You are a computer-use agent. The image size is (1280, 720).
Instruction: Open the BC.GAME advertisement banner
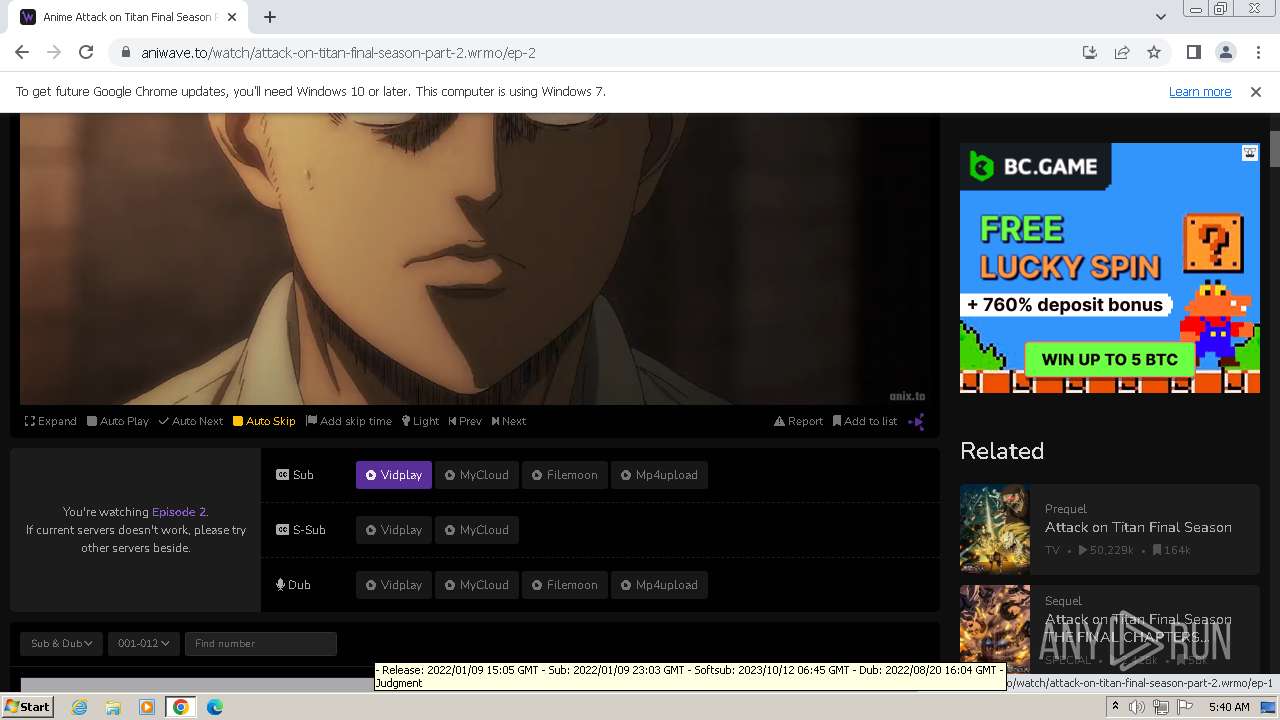(1110, 268)
